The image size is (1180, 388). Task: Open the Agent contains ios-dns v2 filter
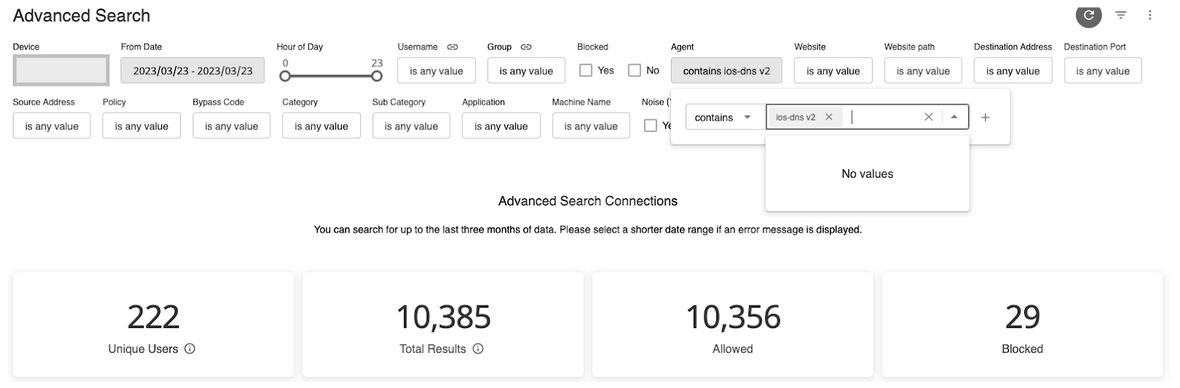726,71
